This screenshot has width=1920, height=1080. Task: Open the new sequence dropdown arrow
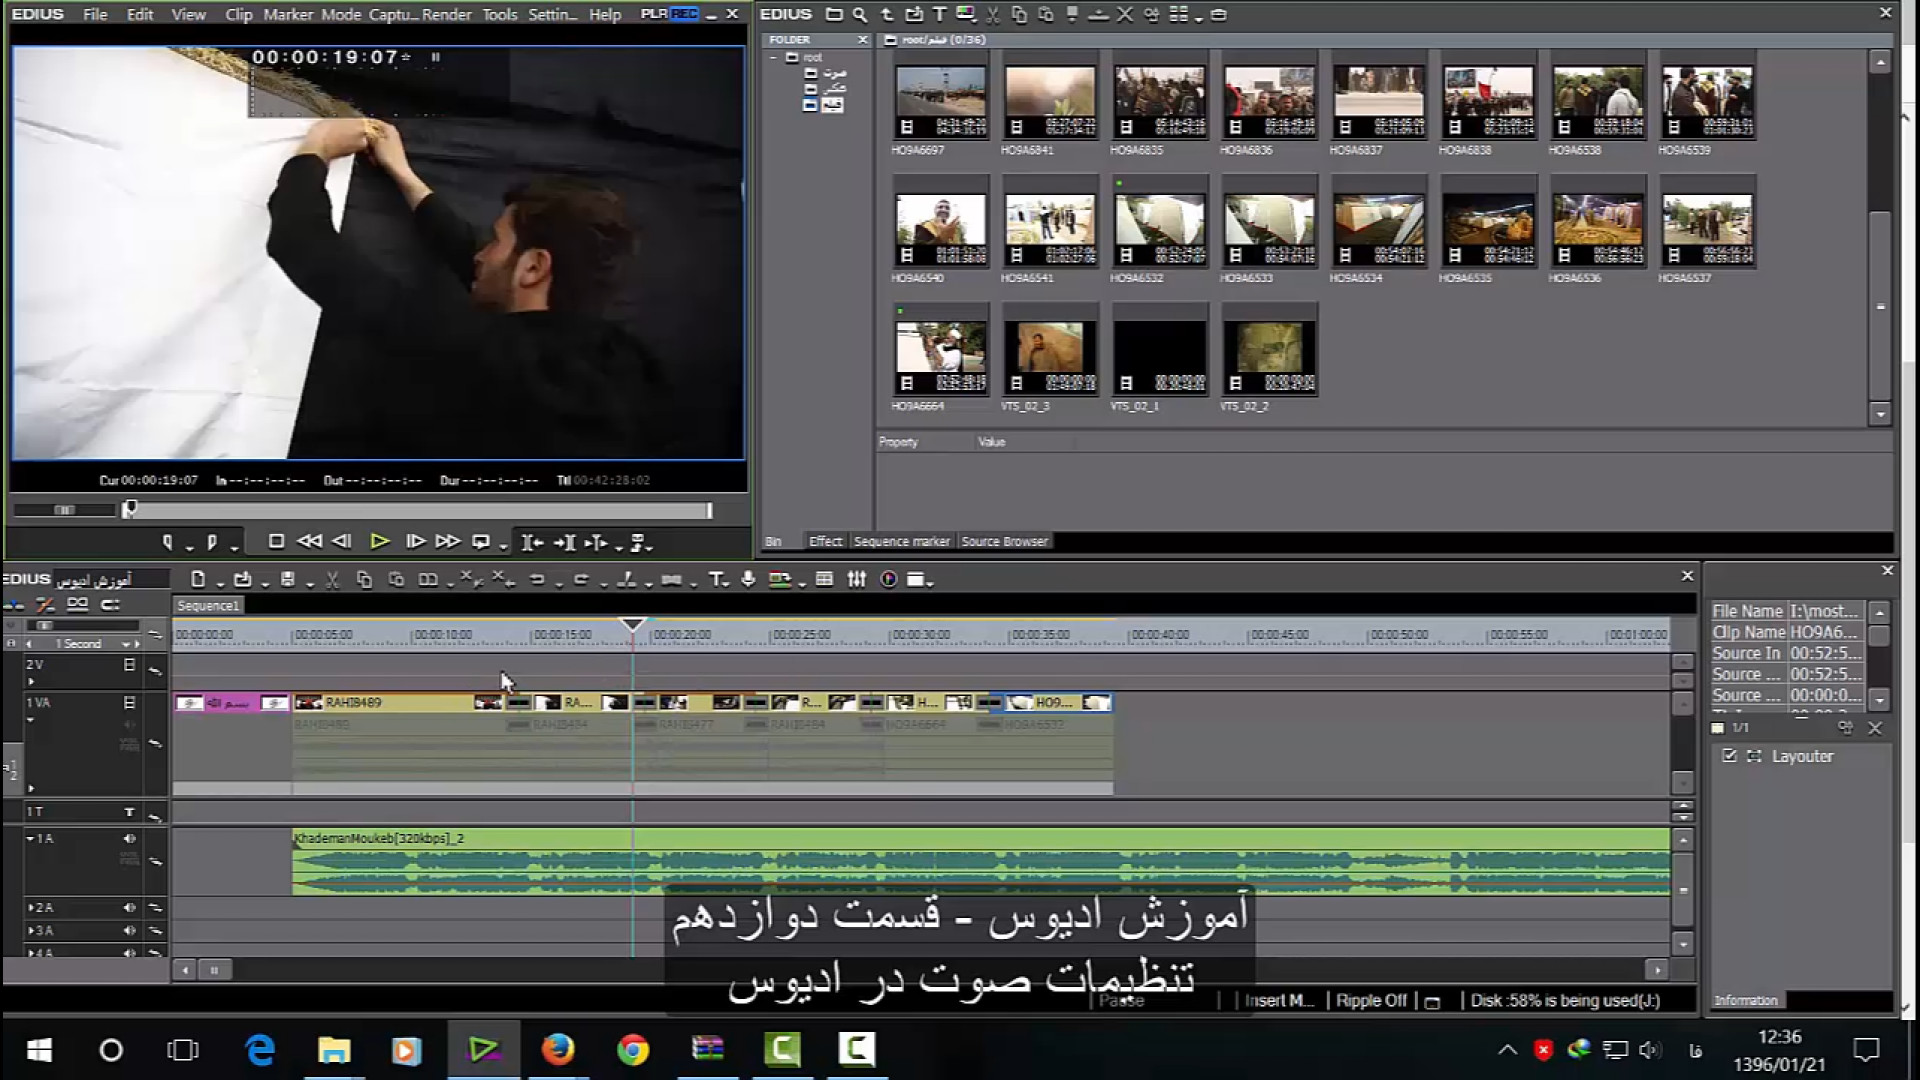tap(221, 583)
